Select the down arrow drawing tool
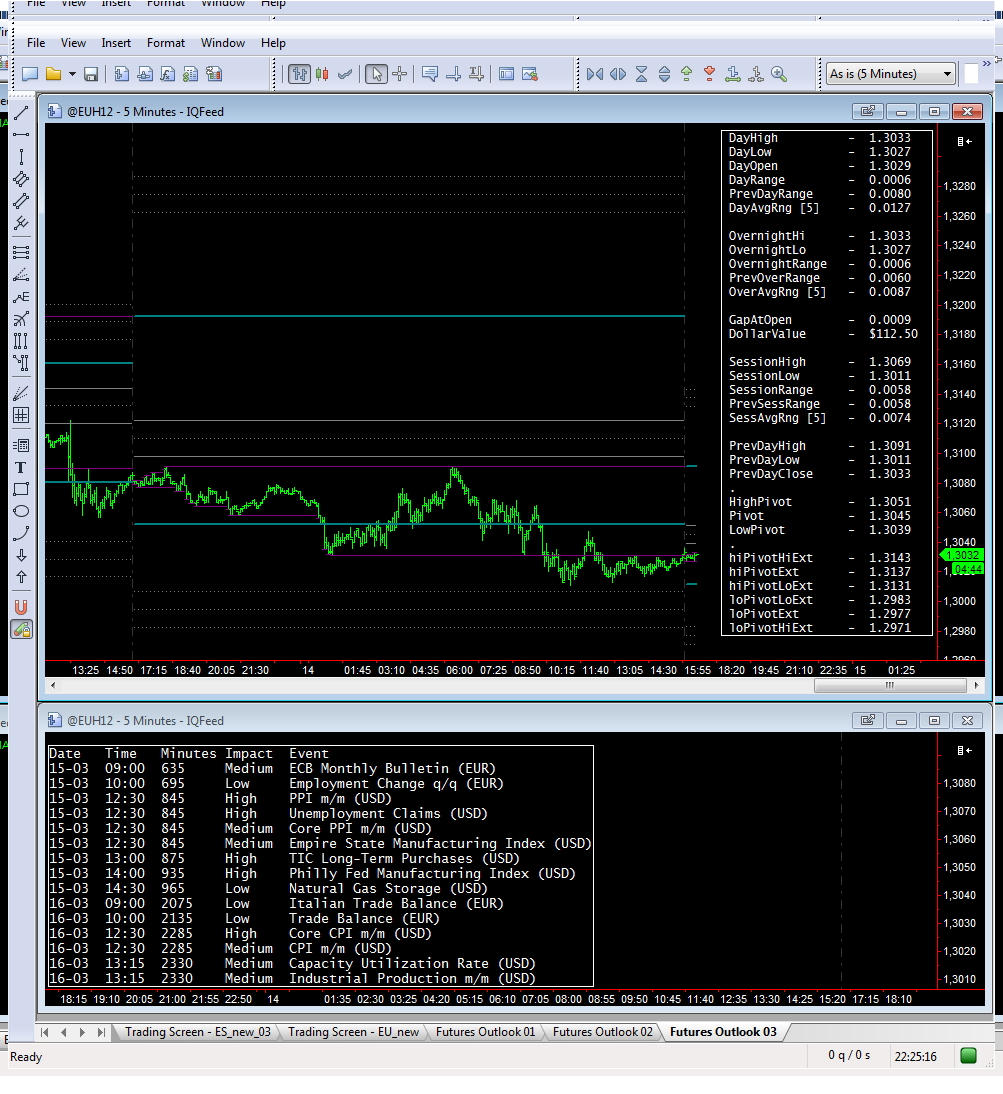This screenshot has width=1003, height=1094. coord(21,555)
